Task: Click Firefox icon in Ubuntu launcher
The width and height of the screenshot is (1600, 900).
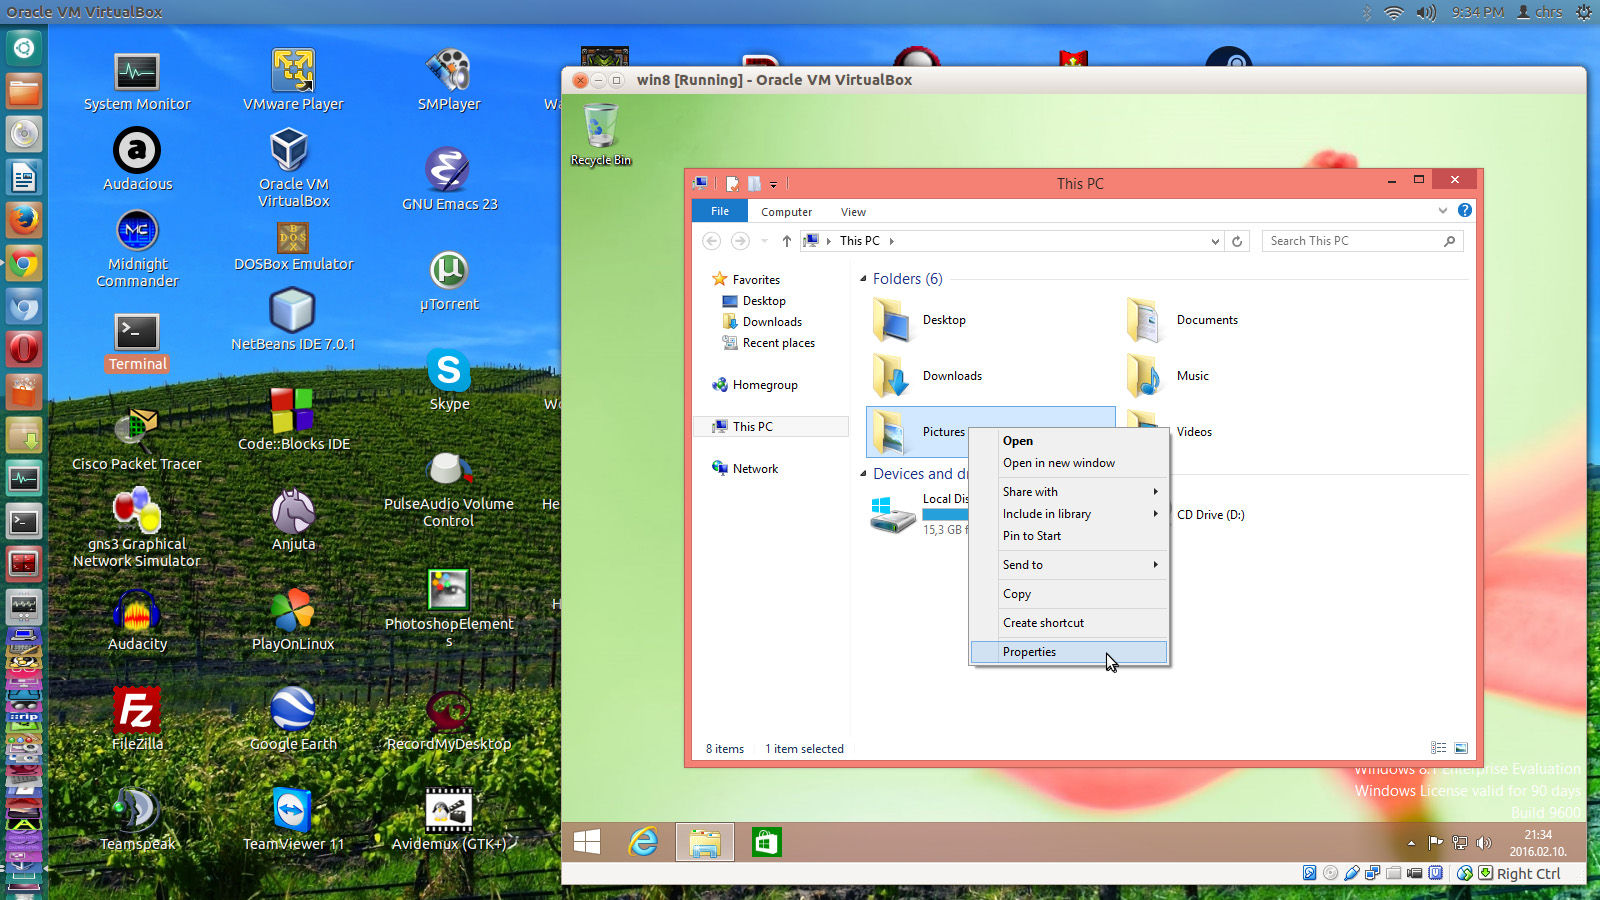Action: [x=24, y=219]
